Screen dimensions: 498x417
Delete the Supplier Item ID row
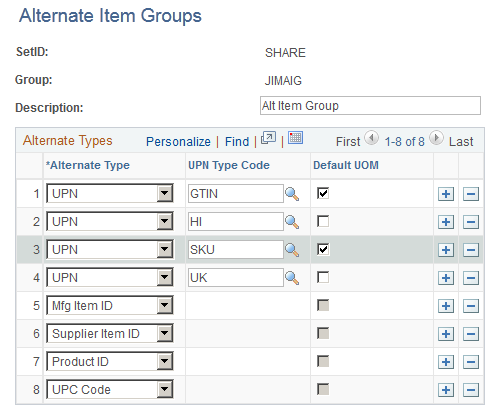pyautogui.click(x=471, y=334)
